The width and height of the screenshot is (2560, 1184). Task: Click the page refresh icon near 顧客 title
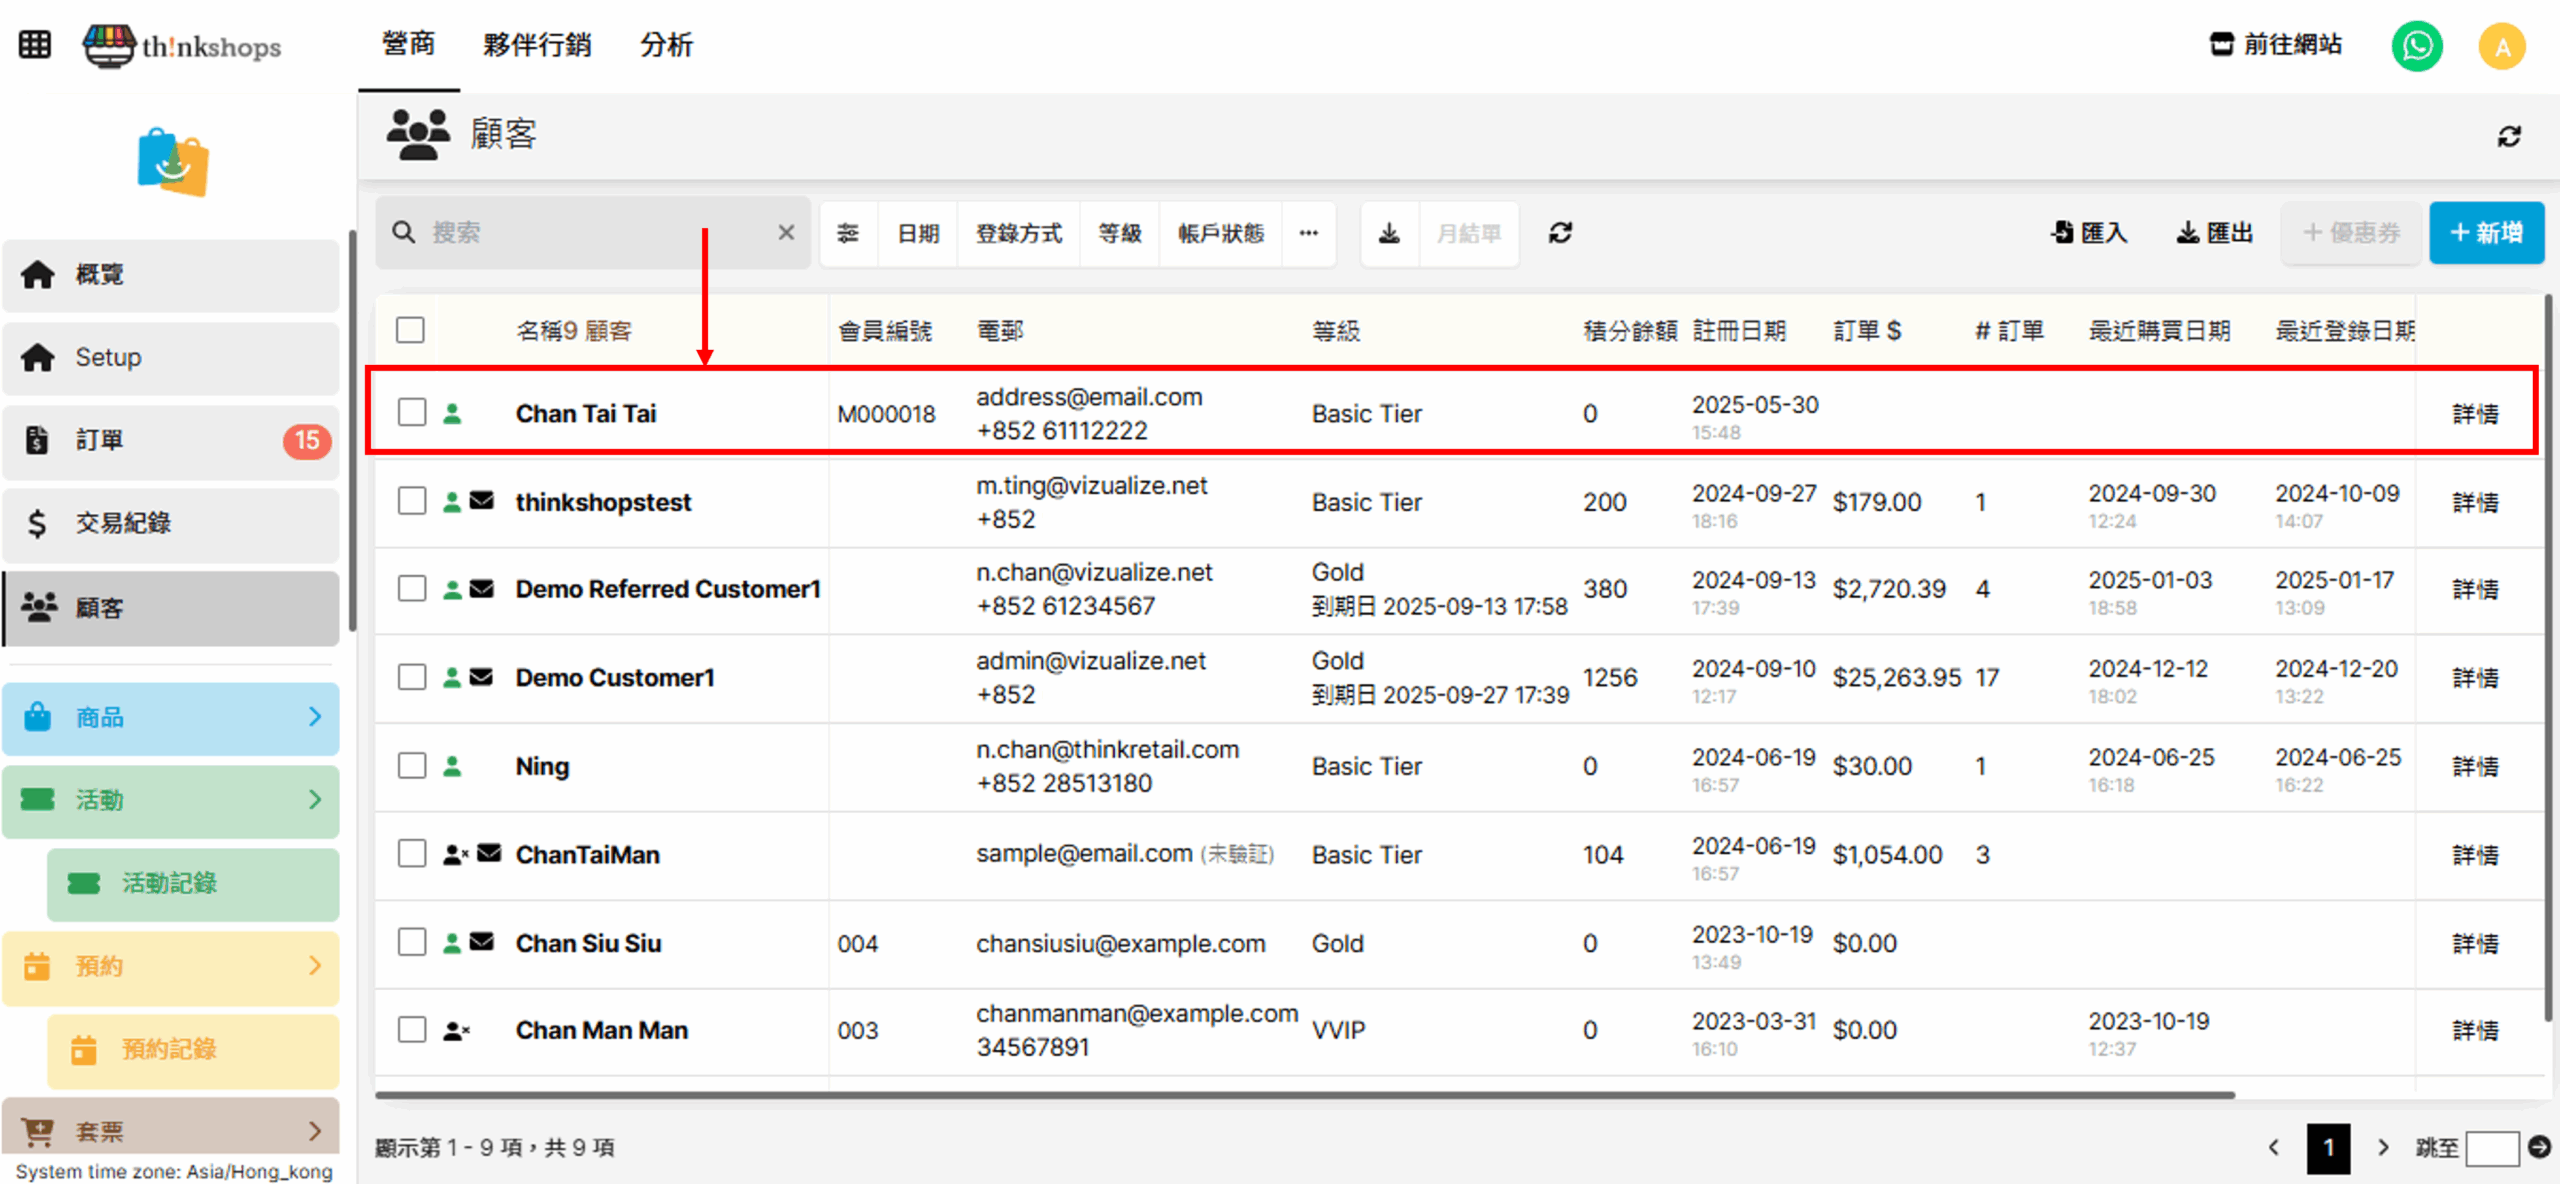(2509, 136)
